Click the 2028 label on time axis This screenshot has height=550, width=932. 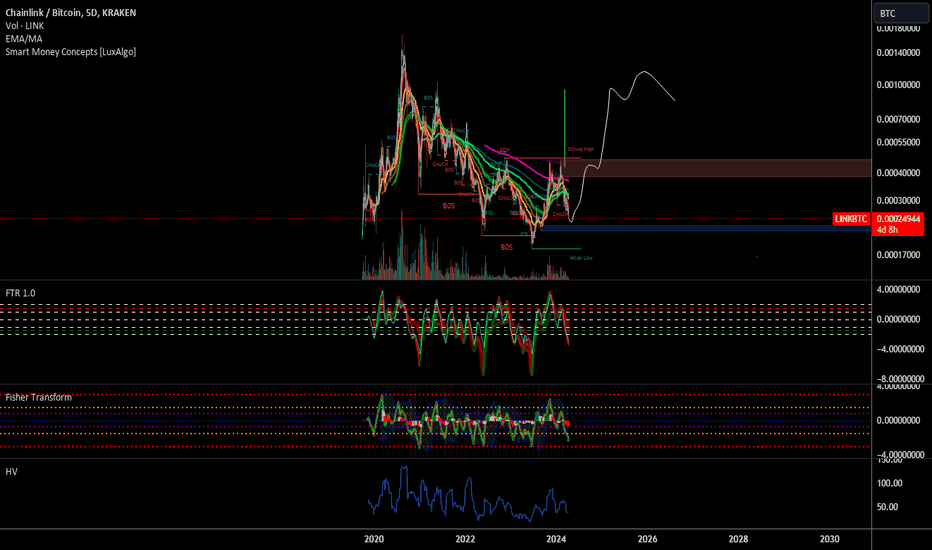[738, 539]
